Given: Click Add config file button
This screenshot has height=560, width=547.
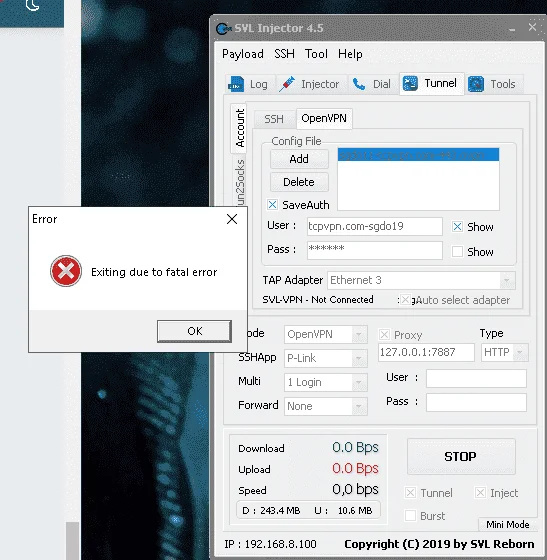Looking at the screenshot, I should click(299, 159).
